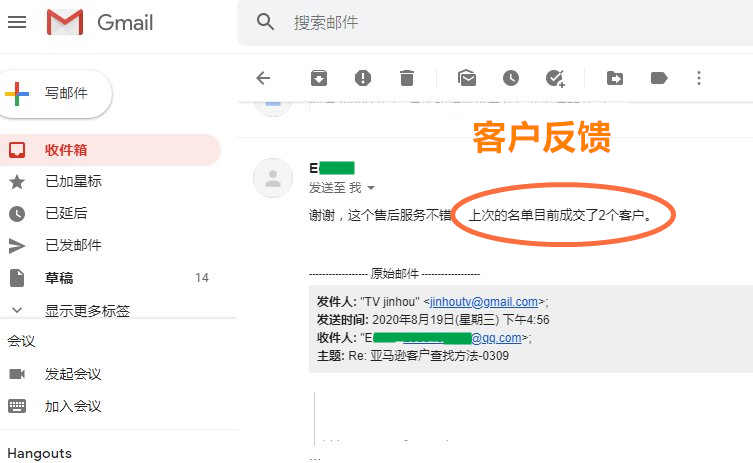
Task: Archive this email using the archive icon
Action: click(317, 78)
